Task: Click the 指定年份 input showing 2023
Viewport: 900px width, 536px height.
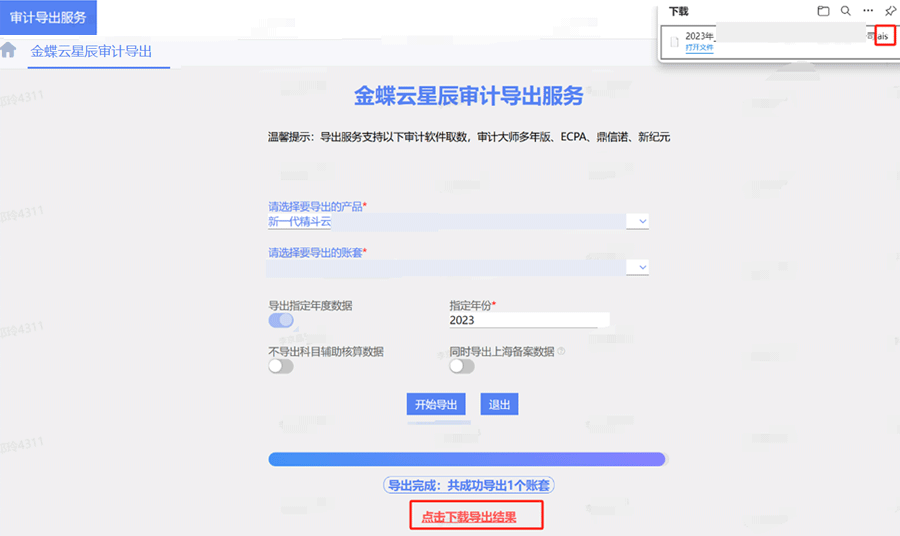Action: 529,320
